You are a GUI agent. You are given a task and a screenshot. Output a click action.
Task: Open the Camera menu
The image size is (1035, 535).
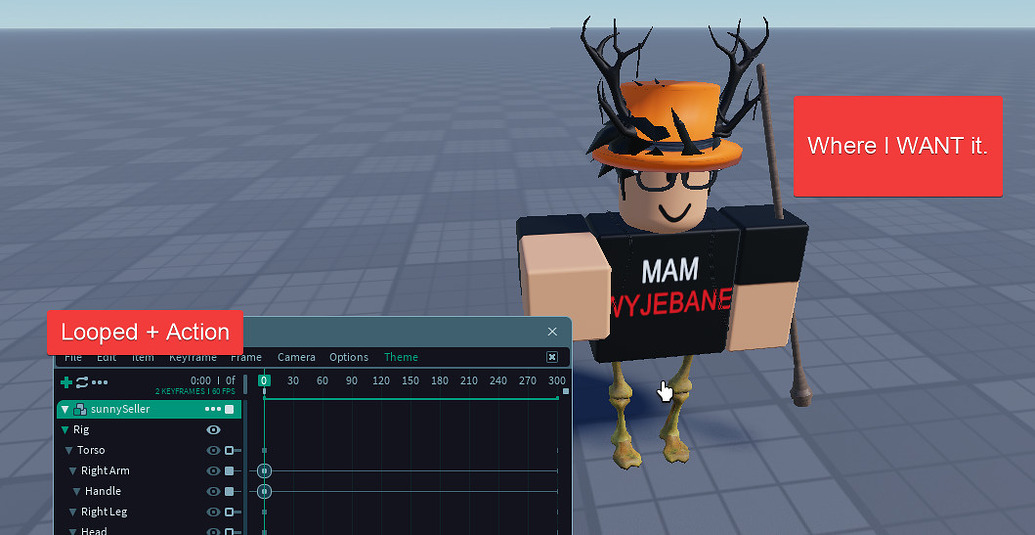point(296,357)
